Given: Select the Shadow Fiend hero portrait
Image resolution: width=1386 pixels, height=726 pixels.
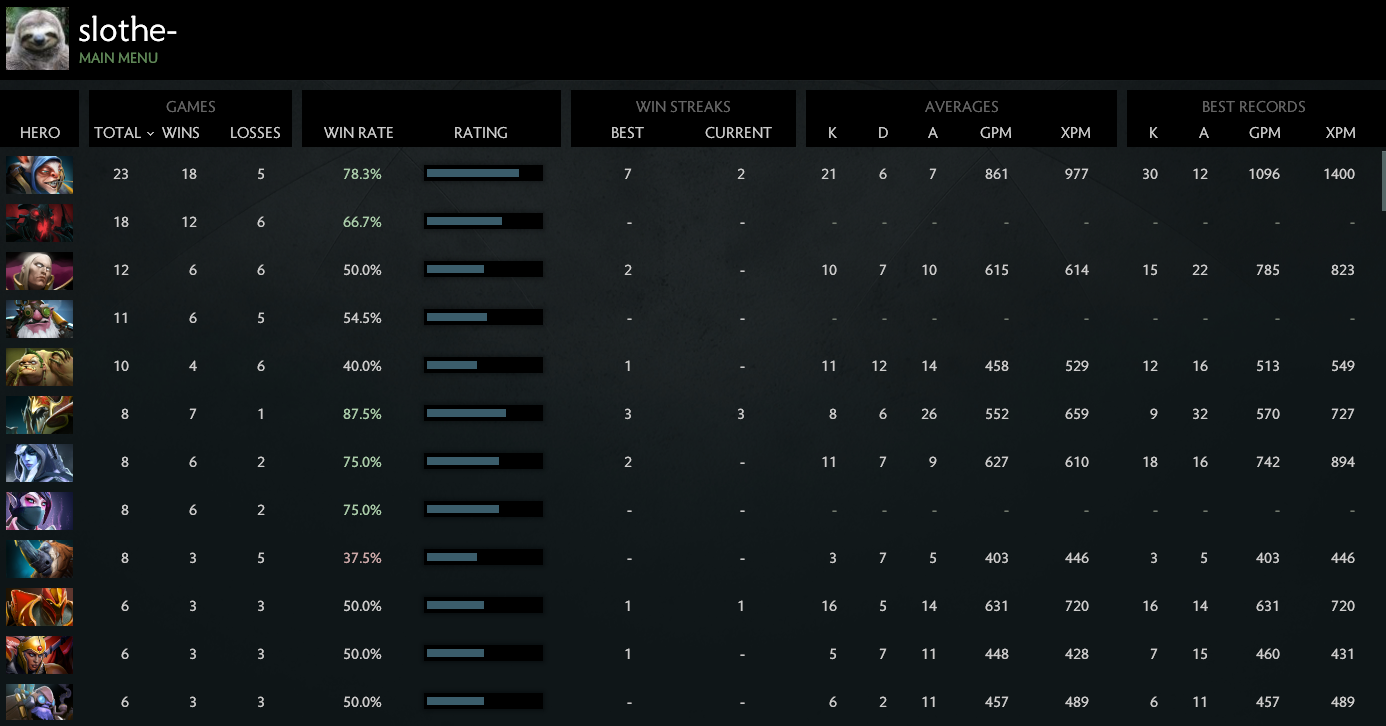Looking at the screenshot, I should coord(40,222).
